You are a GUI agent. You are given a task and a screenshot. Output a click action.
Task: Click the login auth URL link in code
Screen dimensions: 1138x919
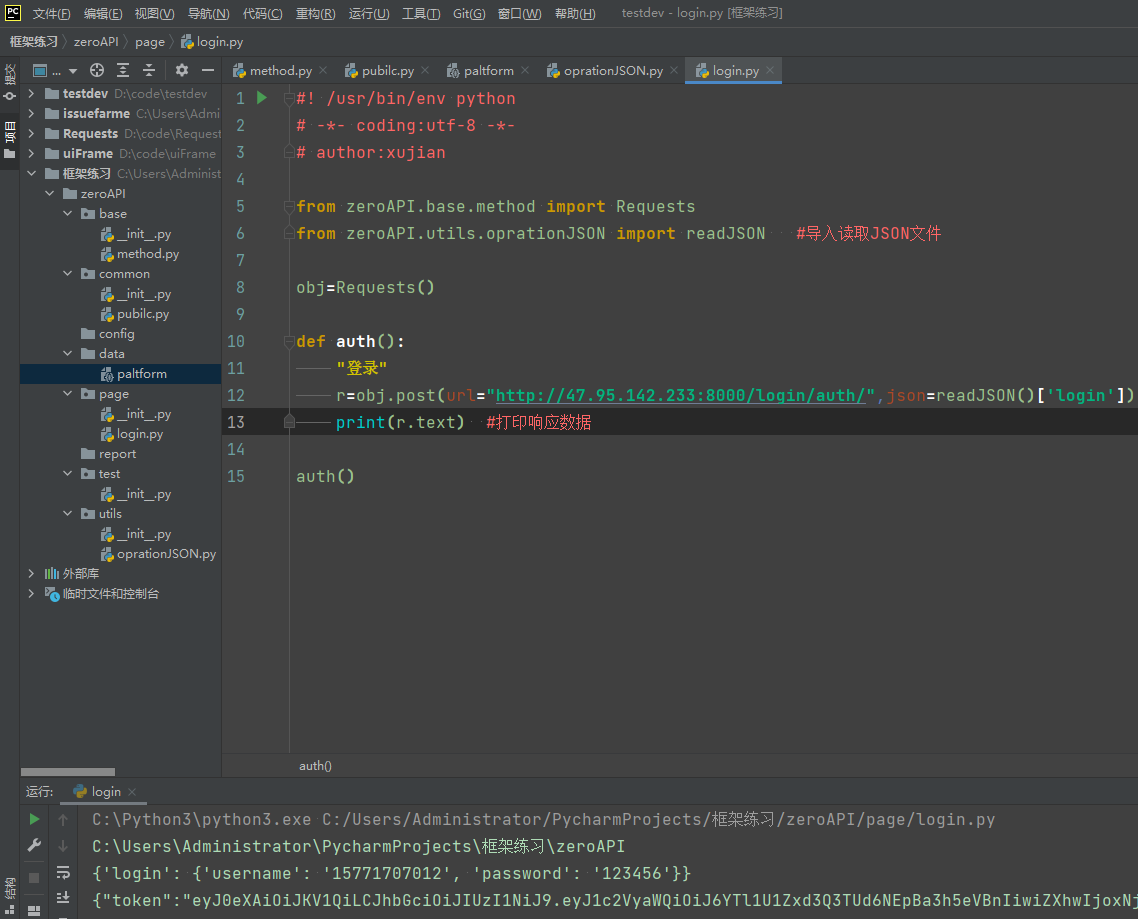coord(681,395)
